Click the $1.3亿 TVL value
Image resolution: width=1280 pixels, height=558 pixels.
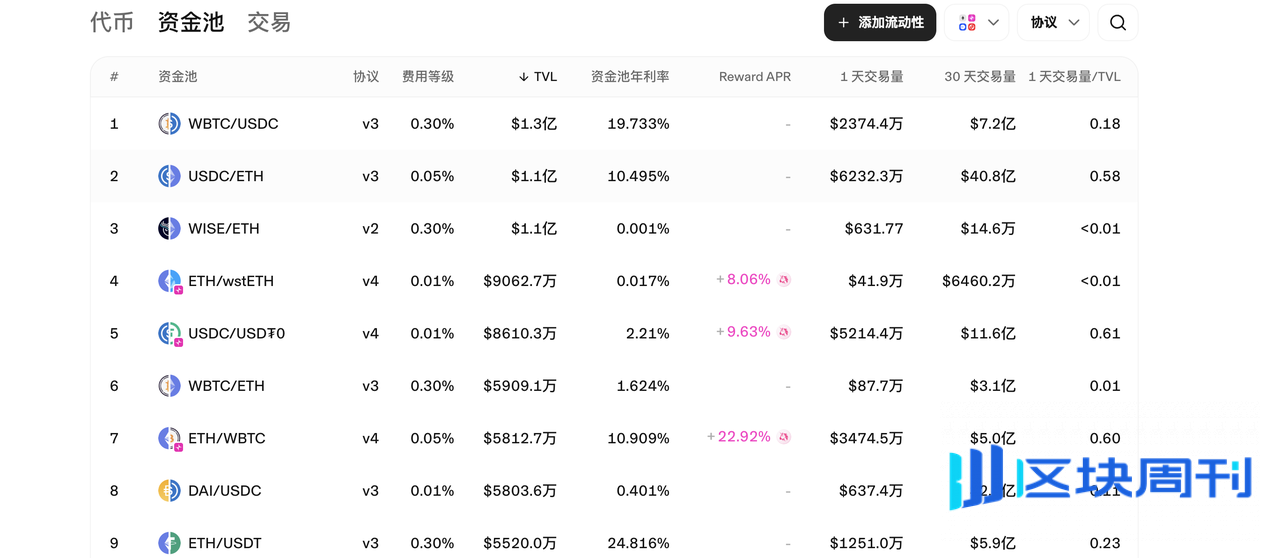tap(534, 124)
